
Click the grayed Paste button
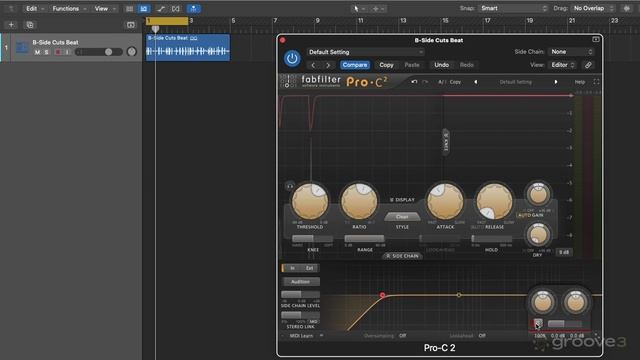tap(412, 65)
